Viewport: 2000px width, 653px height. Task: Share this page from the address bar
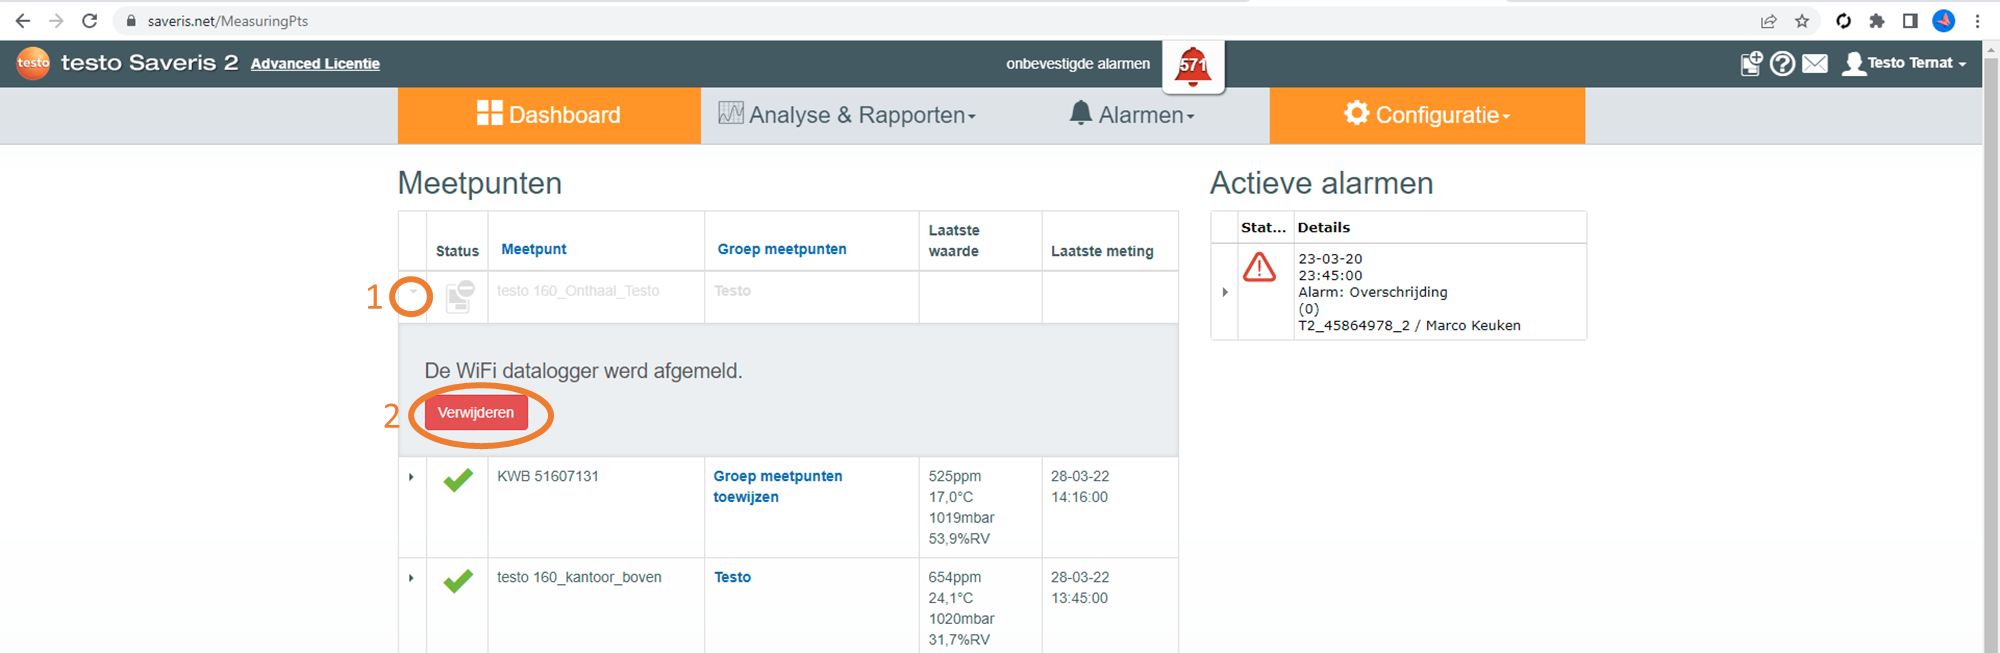(x=1769, y=21)
